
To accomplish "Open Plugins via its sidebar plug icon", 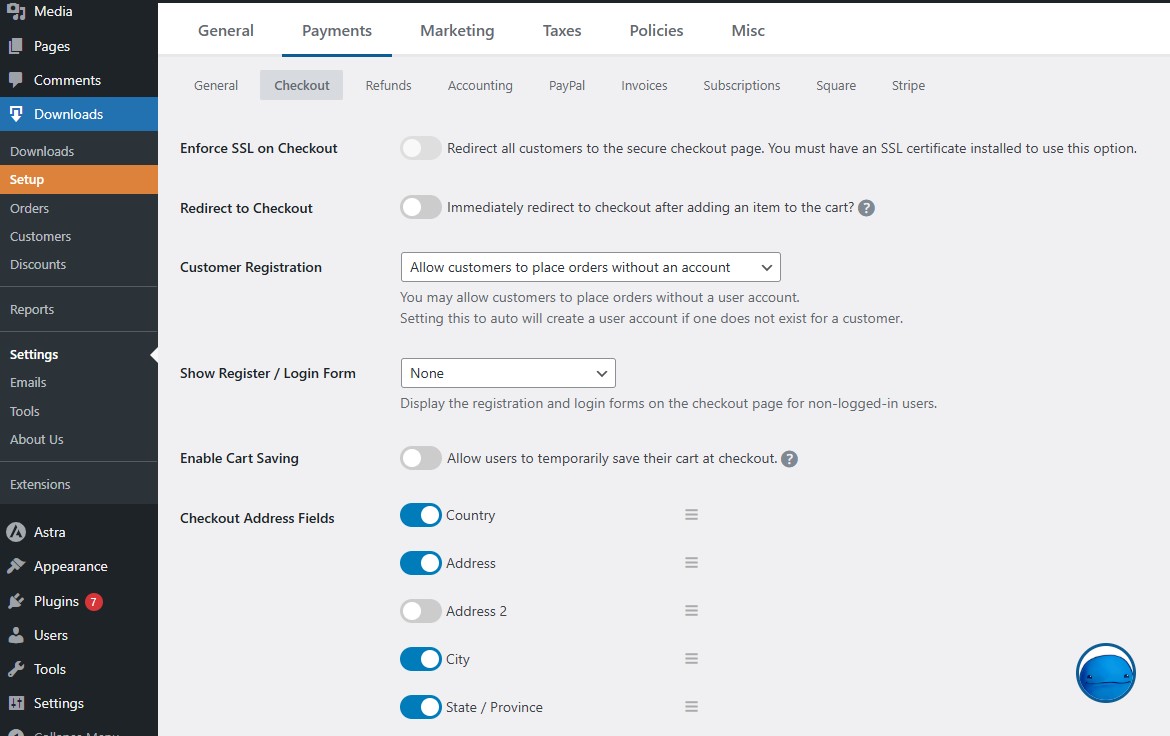I will 16,601.
